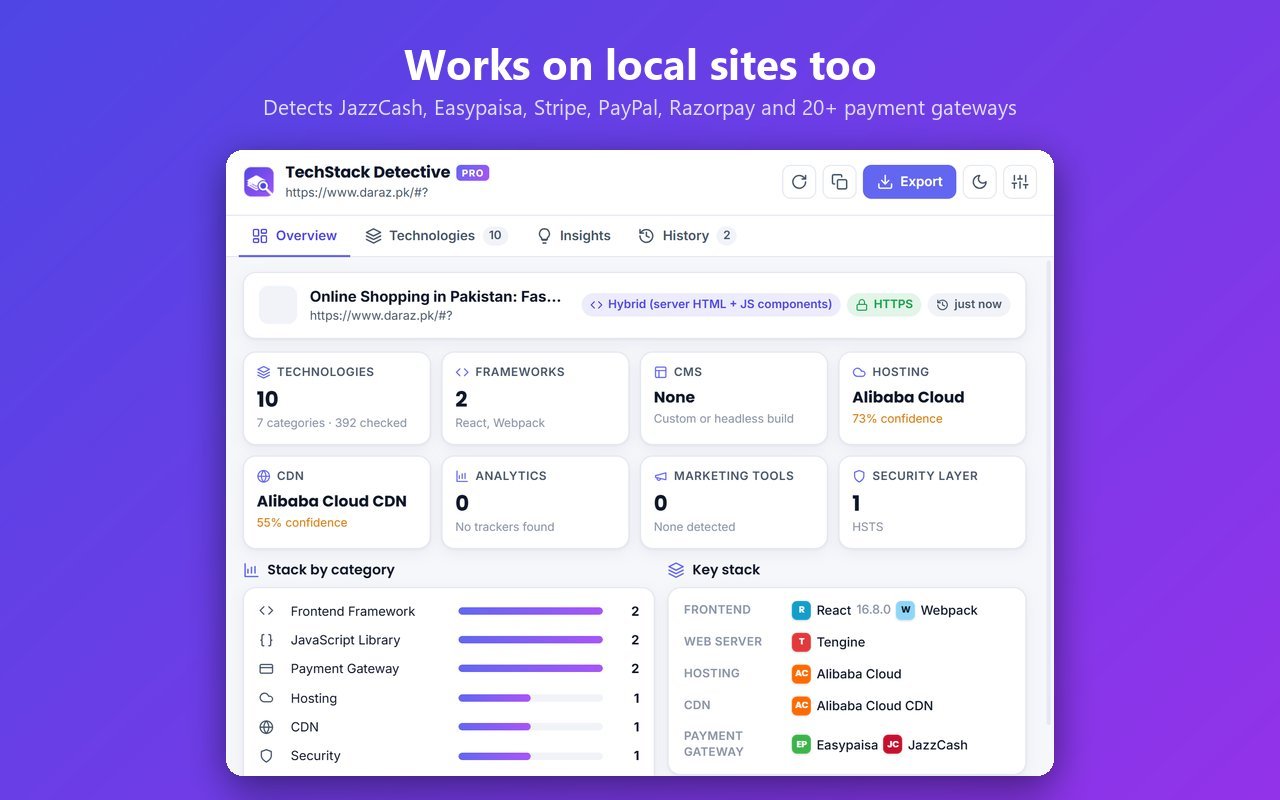This screenshot has width=1280, height=800.
Task: Click the Analytics bar-chart card icon
Action: tap(462, 476)
